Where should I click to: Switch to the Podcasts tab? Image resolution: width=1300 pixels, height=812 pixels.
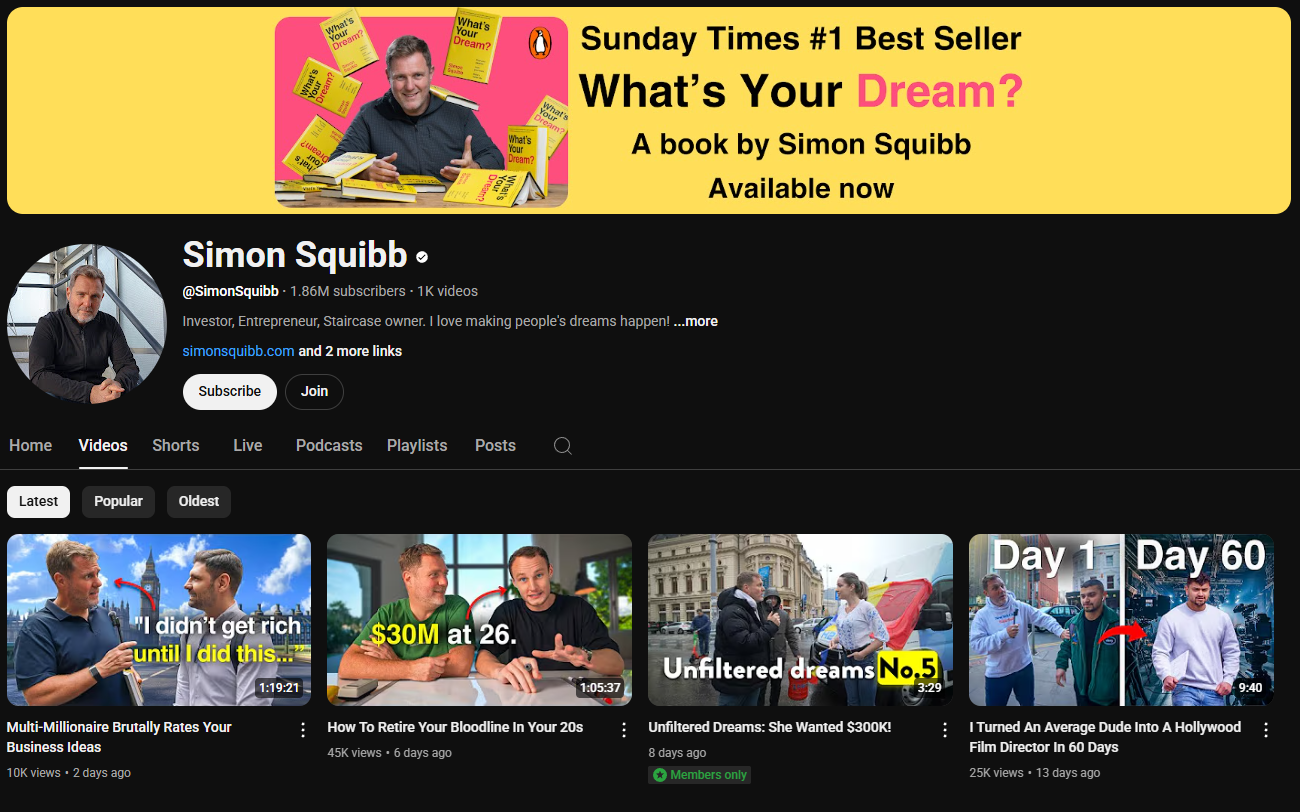[329, 446]
